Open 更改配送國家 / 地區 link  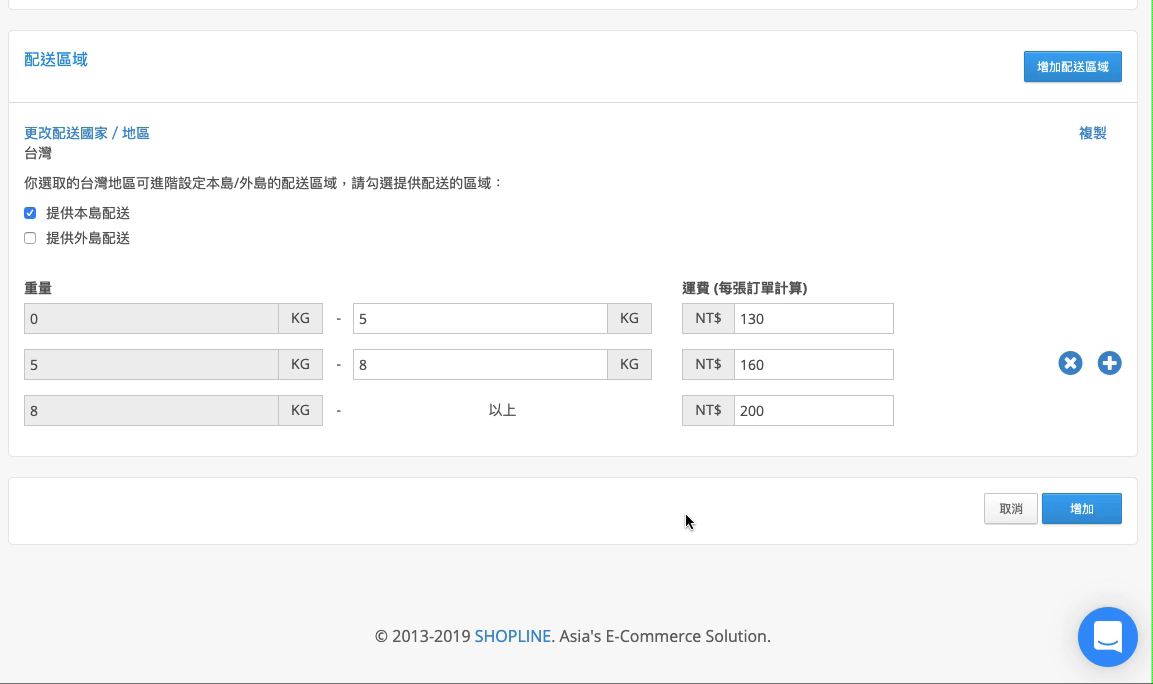(87, 133)
